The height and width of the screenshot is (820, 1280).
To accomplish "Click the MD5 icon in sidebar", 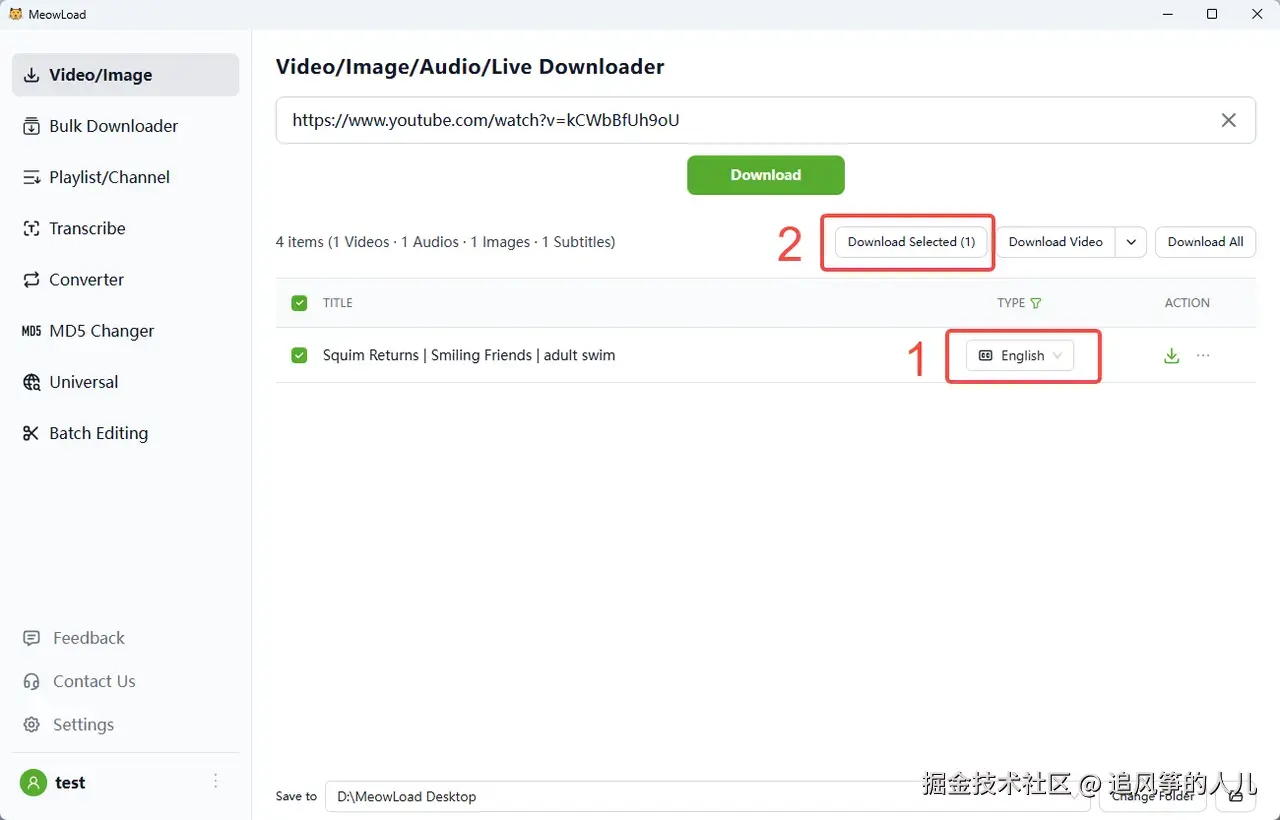I will [x=31, y=331].
